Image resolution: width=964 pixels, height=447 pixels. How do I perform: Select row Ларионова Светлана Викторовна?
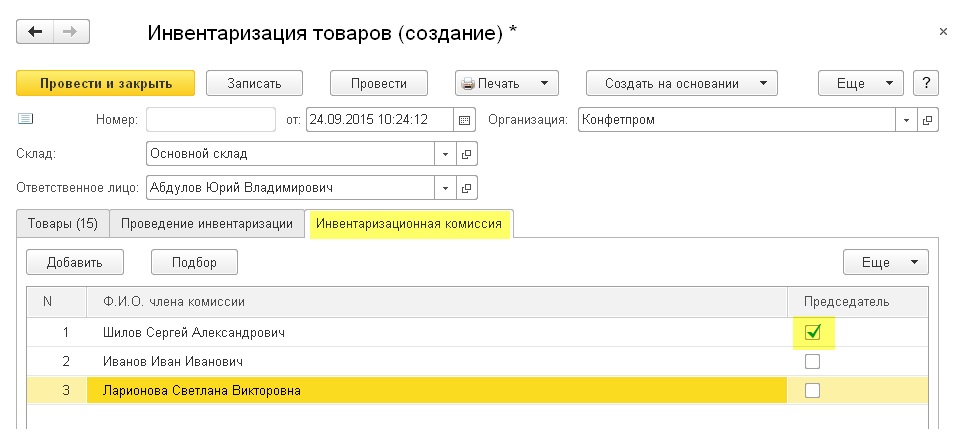pyautogui.click(x=477, y=390)
